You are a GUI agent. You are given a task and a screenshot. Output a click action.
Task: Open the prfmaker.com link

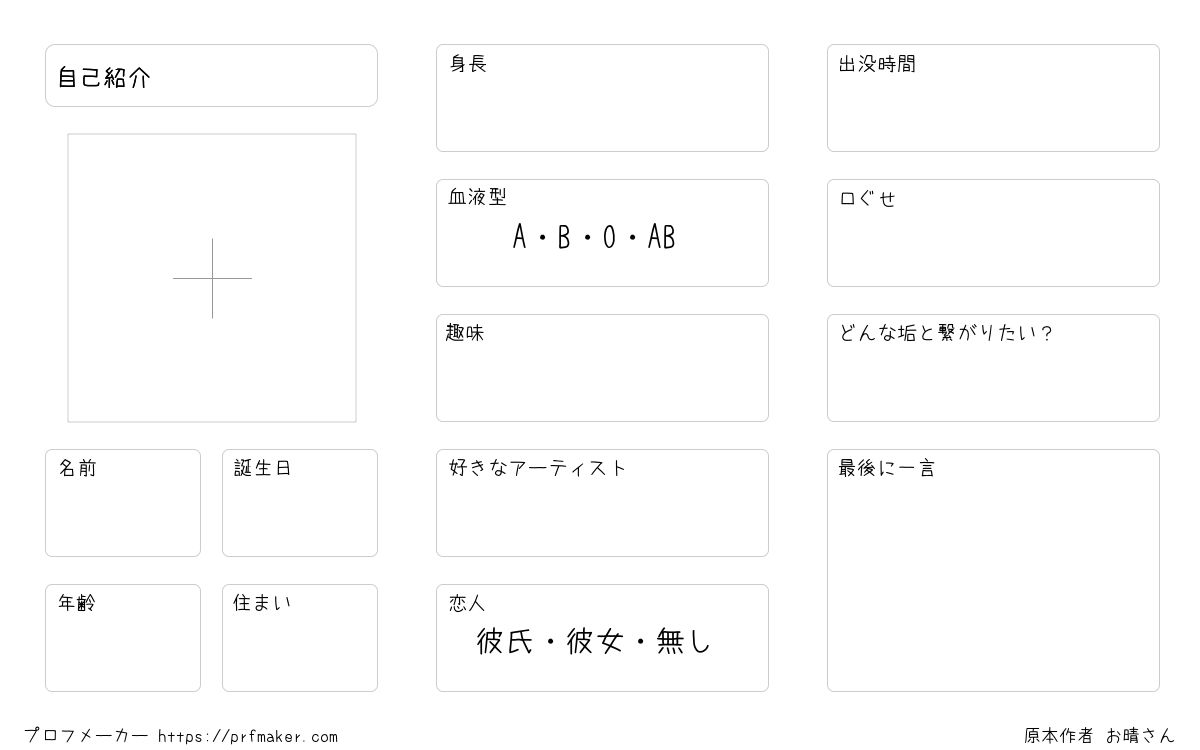248,736
